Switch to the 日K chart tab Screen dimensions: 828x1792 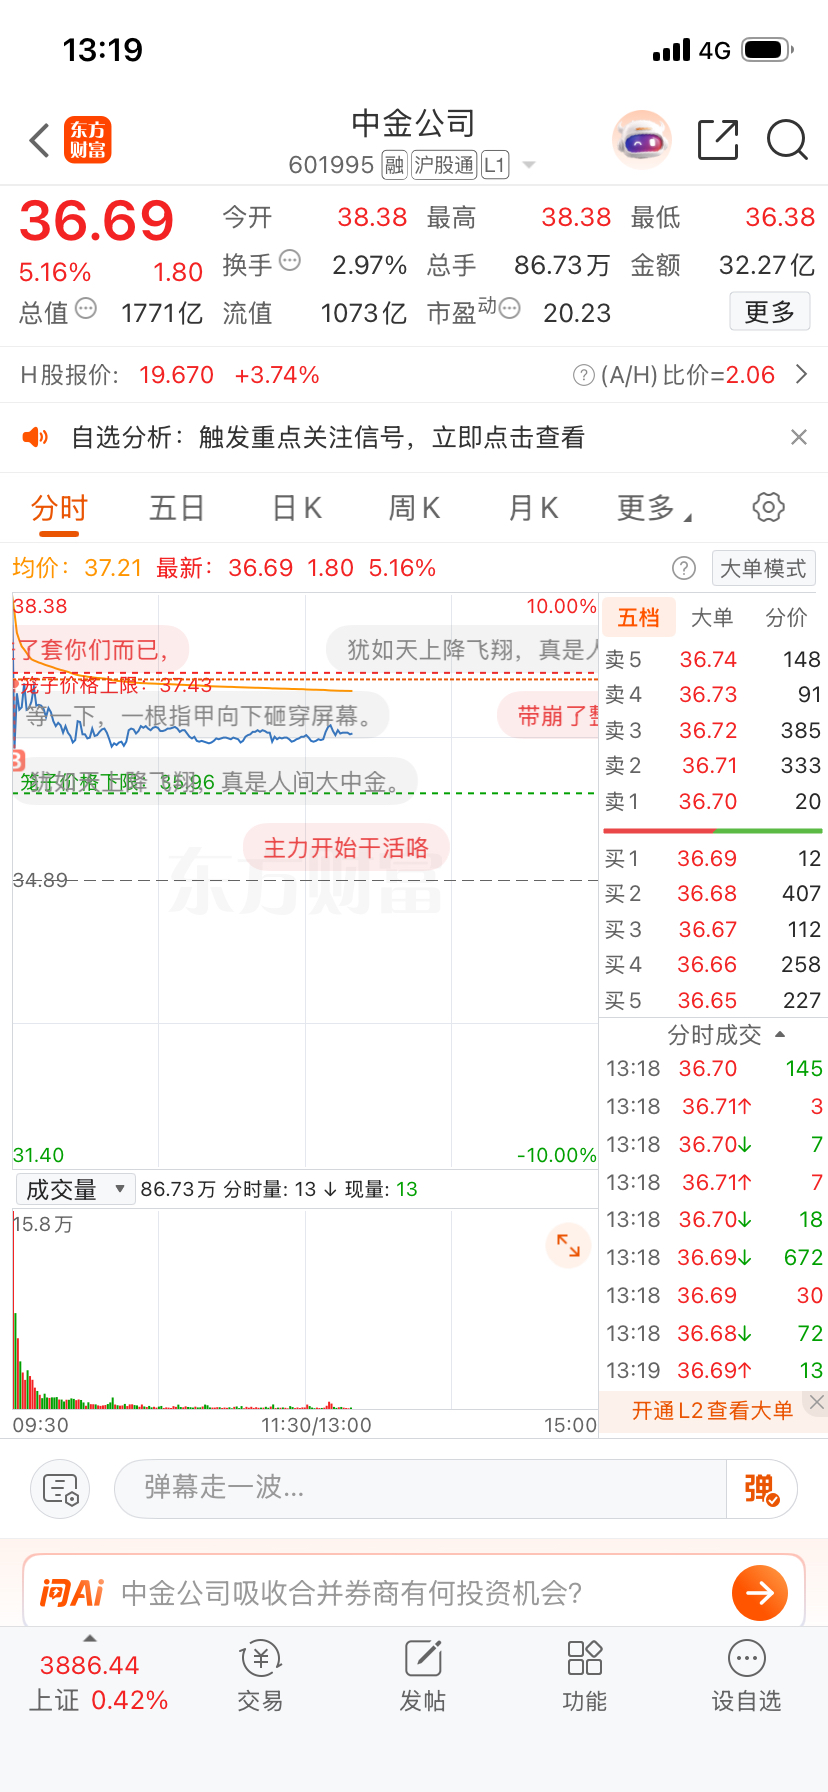297,508
